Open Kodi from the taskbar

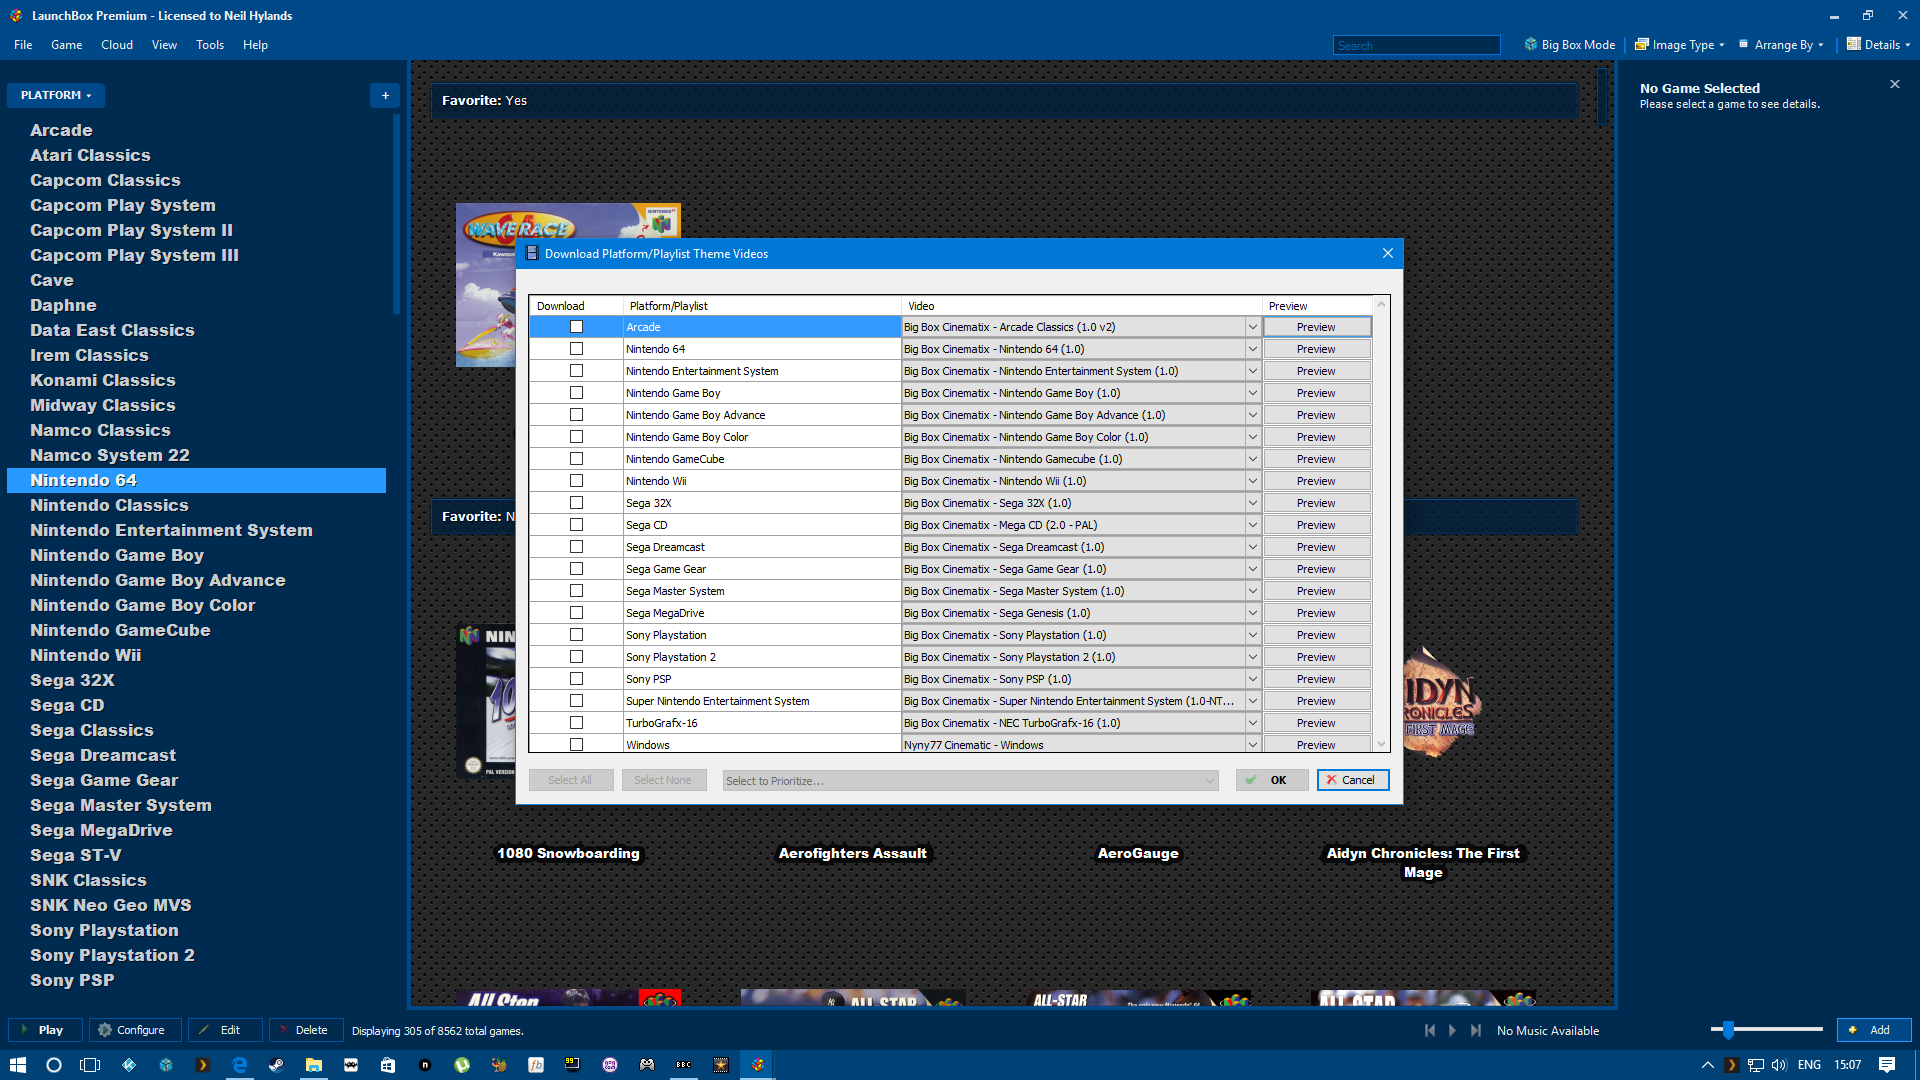129,1065
